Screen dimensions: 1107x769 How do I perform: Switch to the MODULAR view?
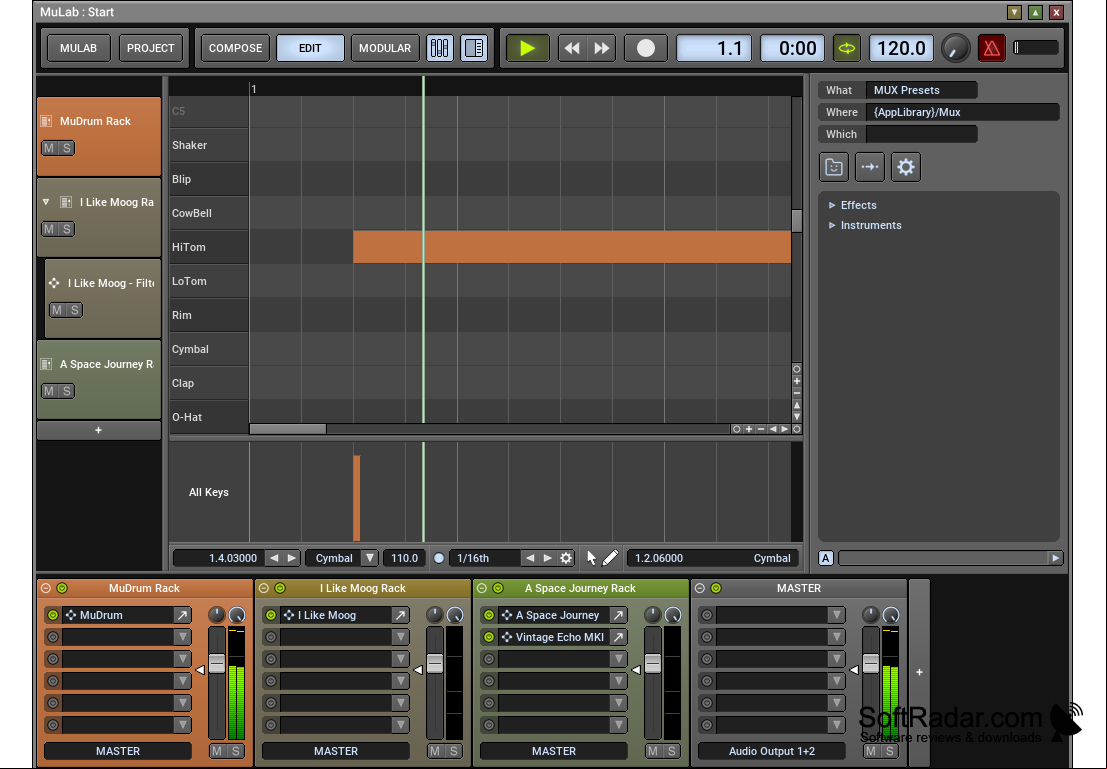(385, 48)
